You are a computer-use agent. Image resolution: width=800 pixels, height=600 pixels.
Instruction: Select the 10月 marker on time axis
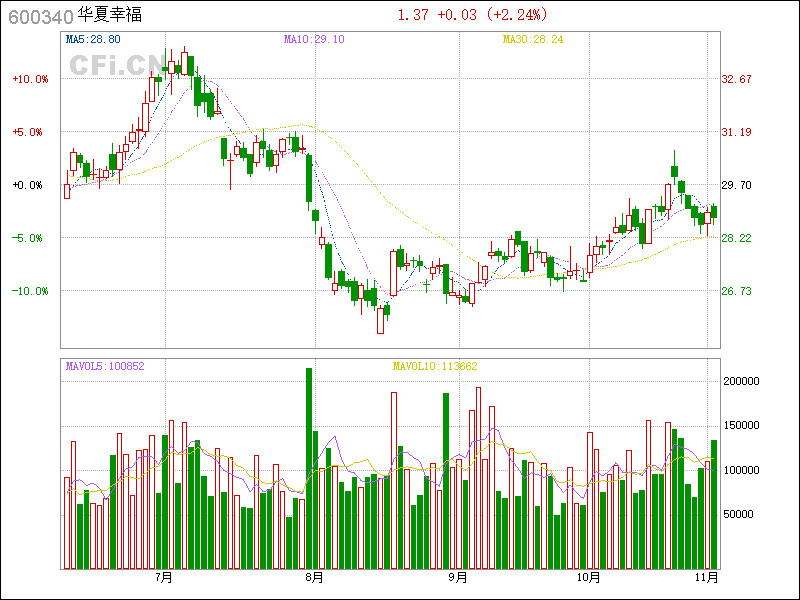pos(589,577)
